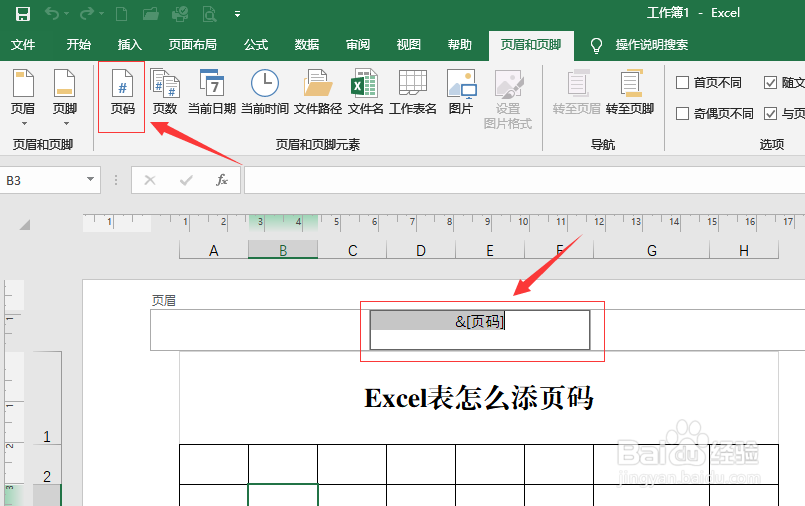
Task: Select column C header
Action: (352, 250)
